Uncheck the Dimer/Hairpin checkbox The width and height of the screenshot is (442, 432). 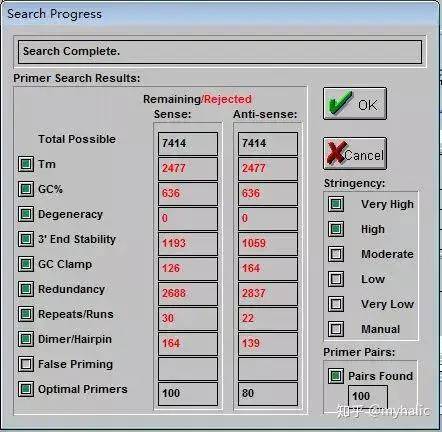pyautogui.click(x=26, y=339)
